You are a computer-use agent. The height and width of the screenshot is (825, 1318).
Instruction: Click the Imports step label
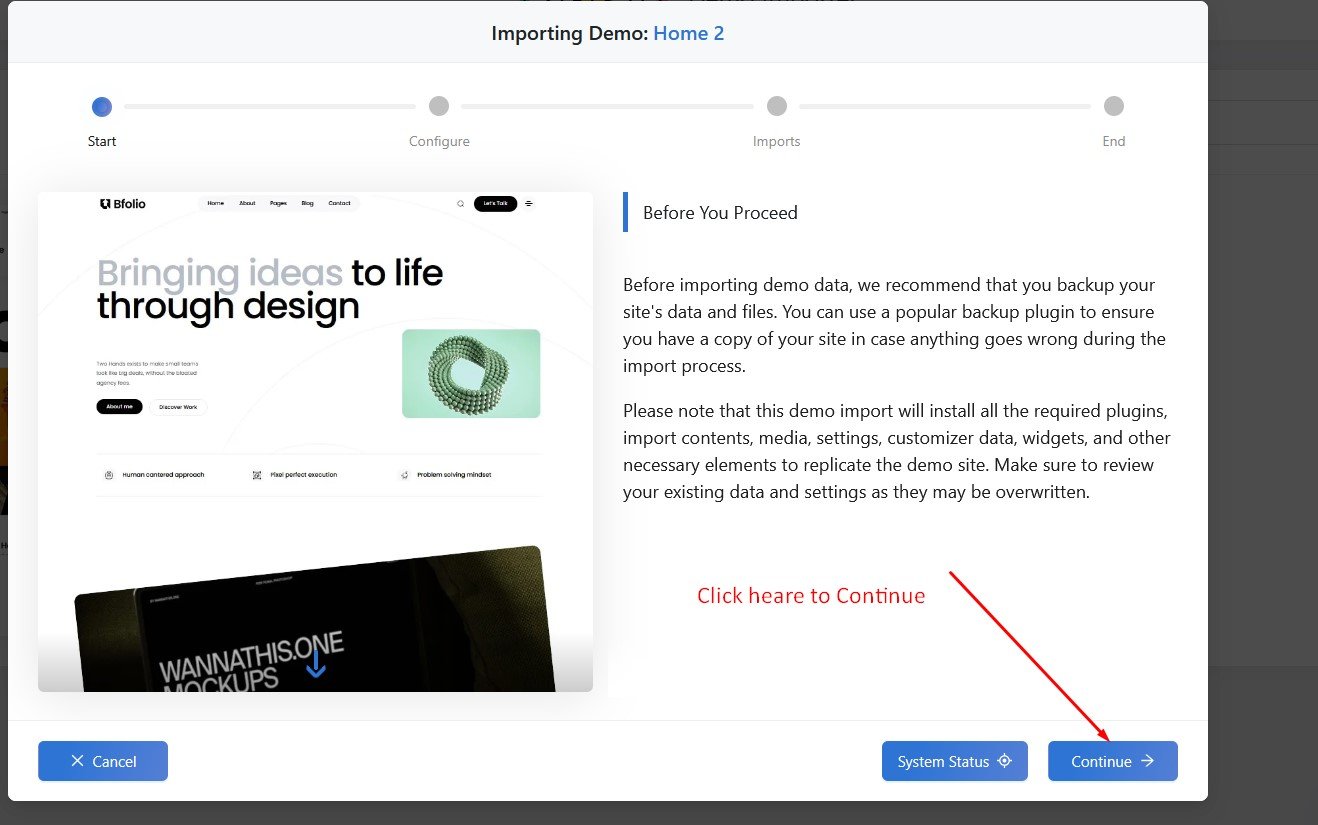click(x=777, y=141)
